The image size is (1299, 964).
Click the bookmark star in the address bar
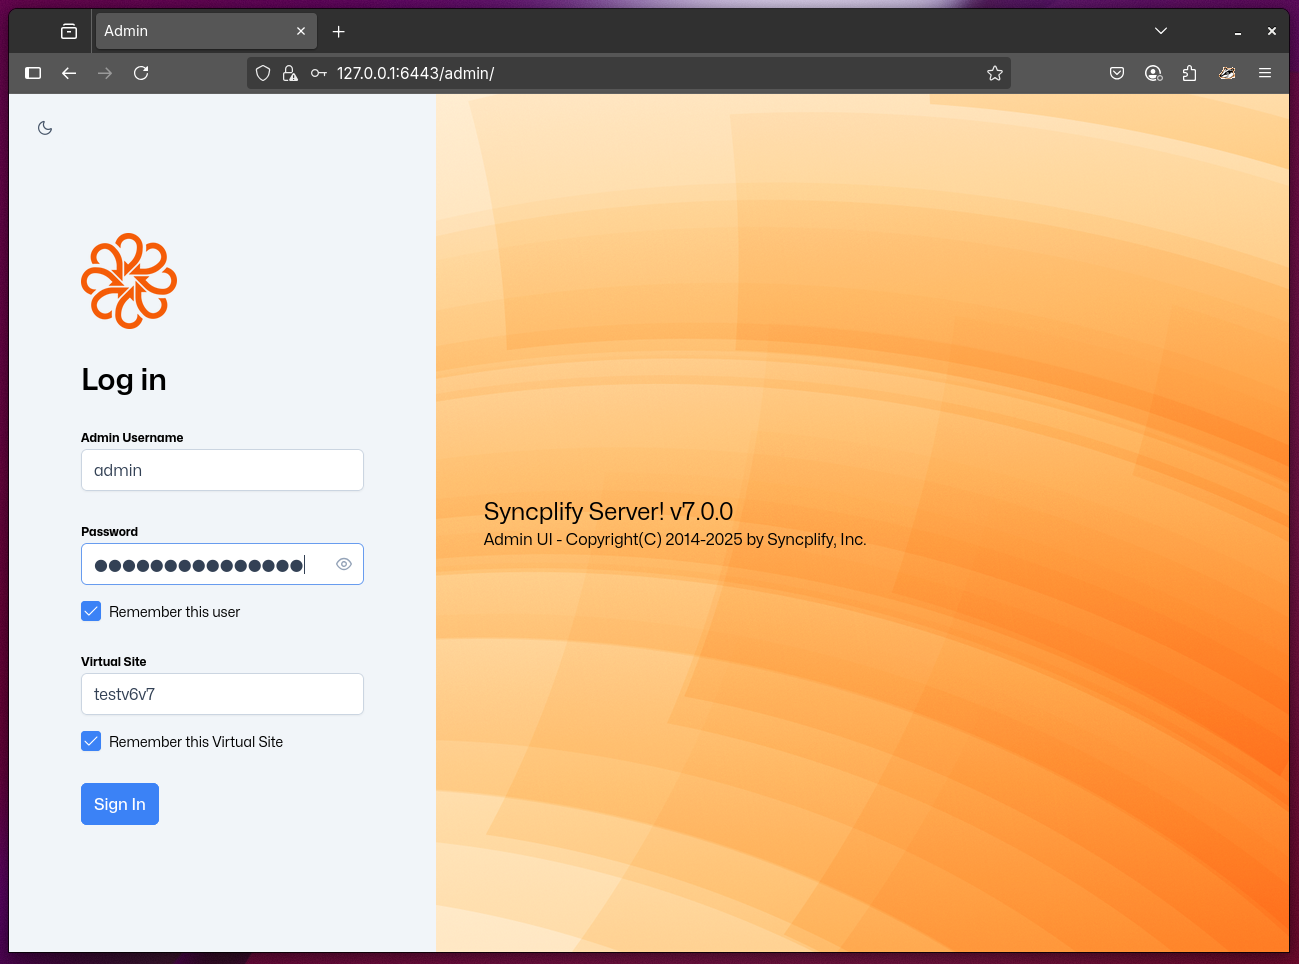pos(994,73)
